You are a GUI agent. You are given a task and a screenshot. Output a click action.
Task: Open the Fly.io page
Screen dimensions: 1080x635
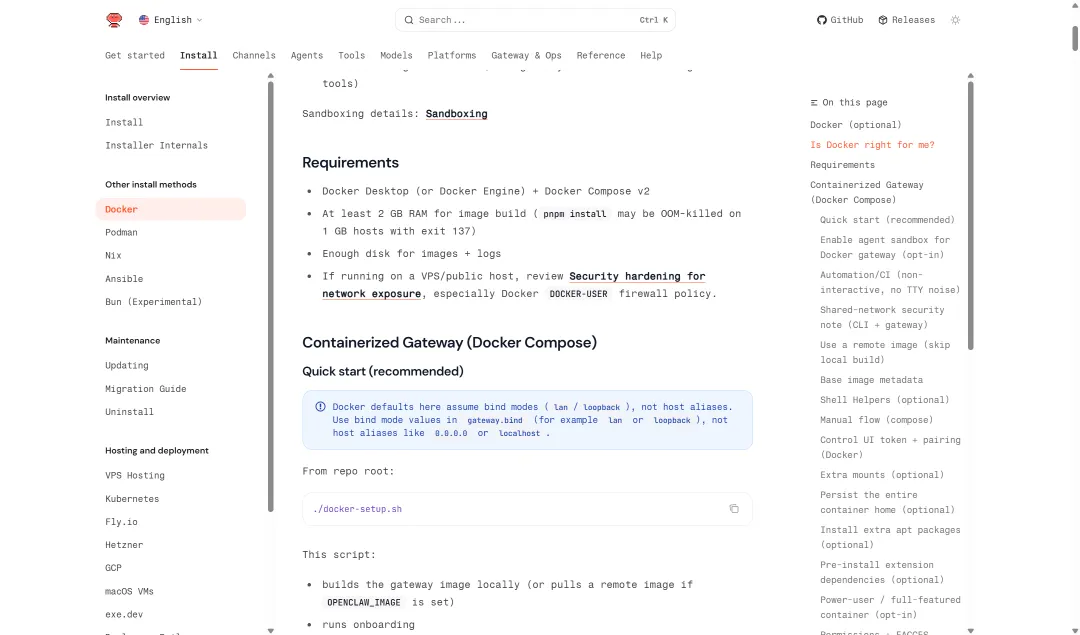(121, 522)
